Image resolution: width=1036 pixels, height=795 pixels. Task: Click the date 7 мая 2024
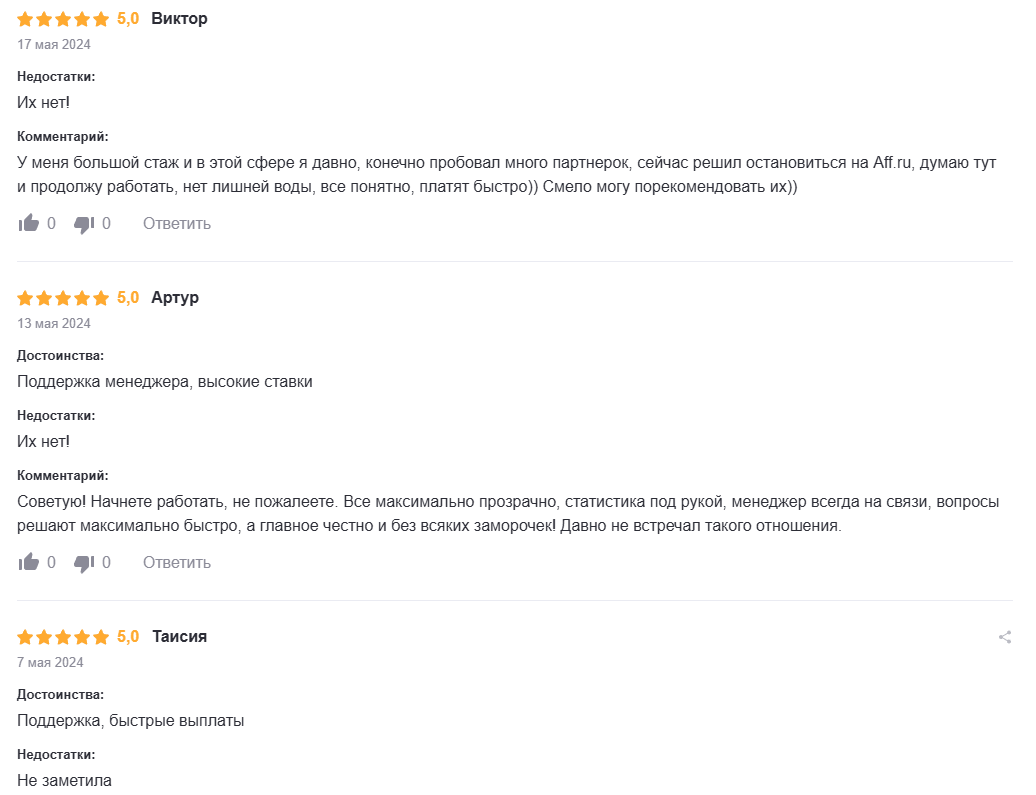pos(50,662)
